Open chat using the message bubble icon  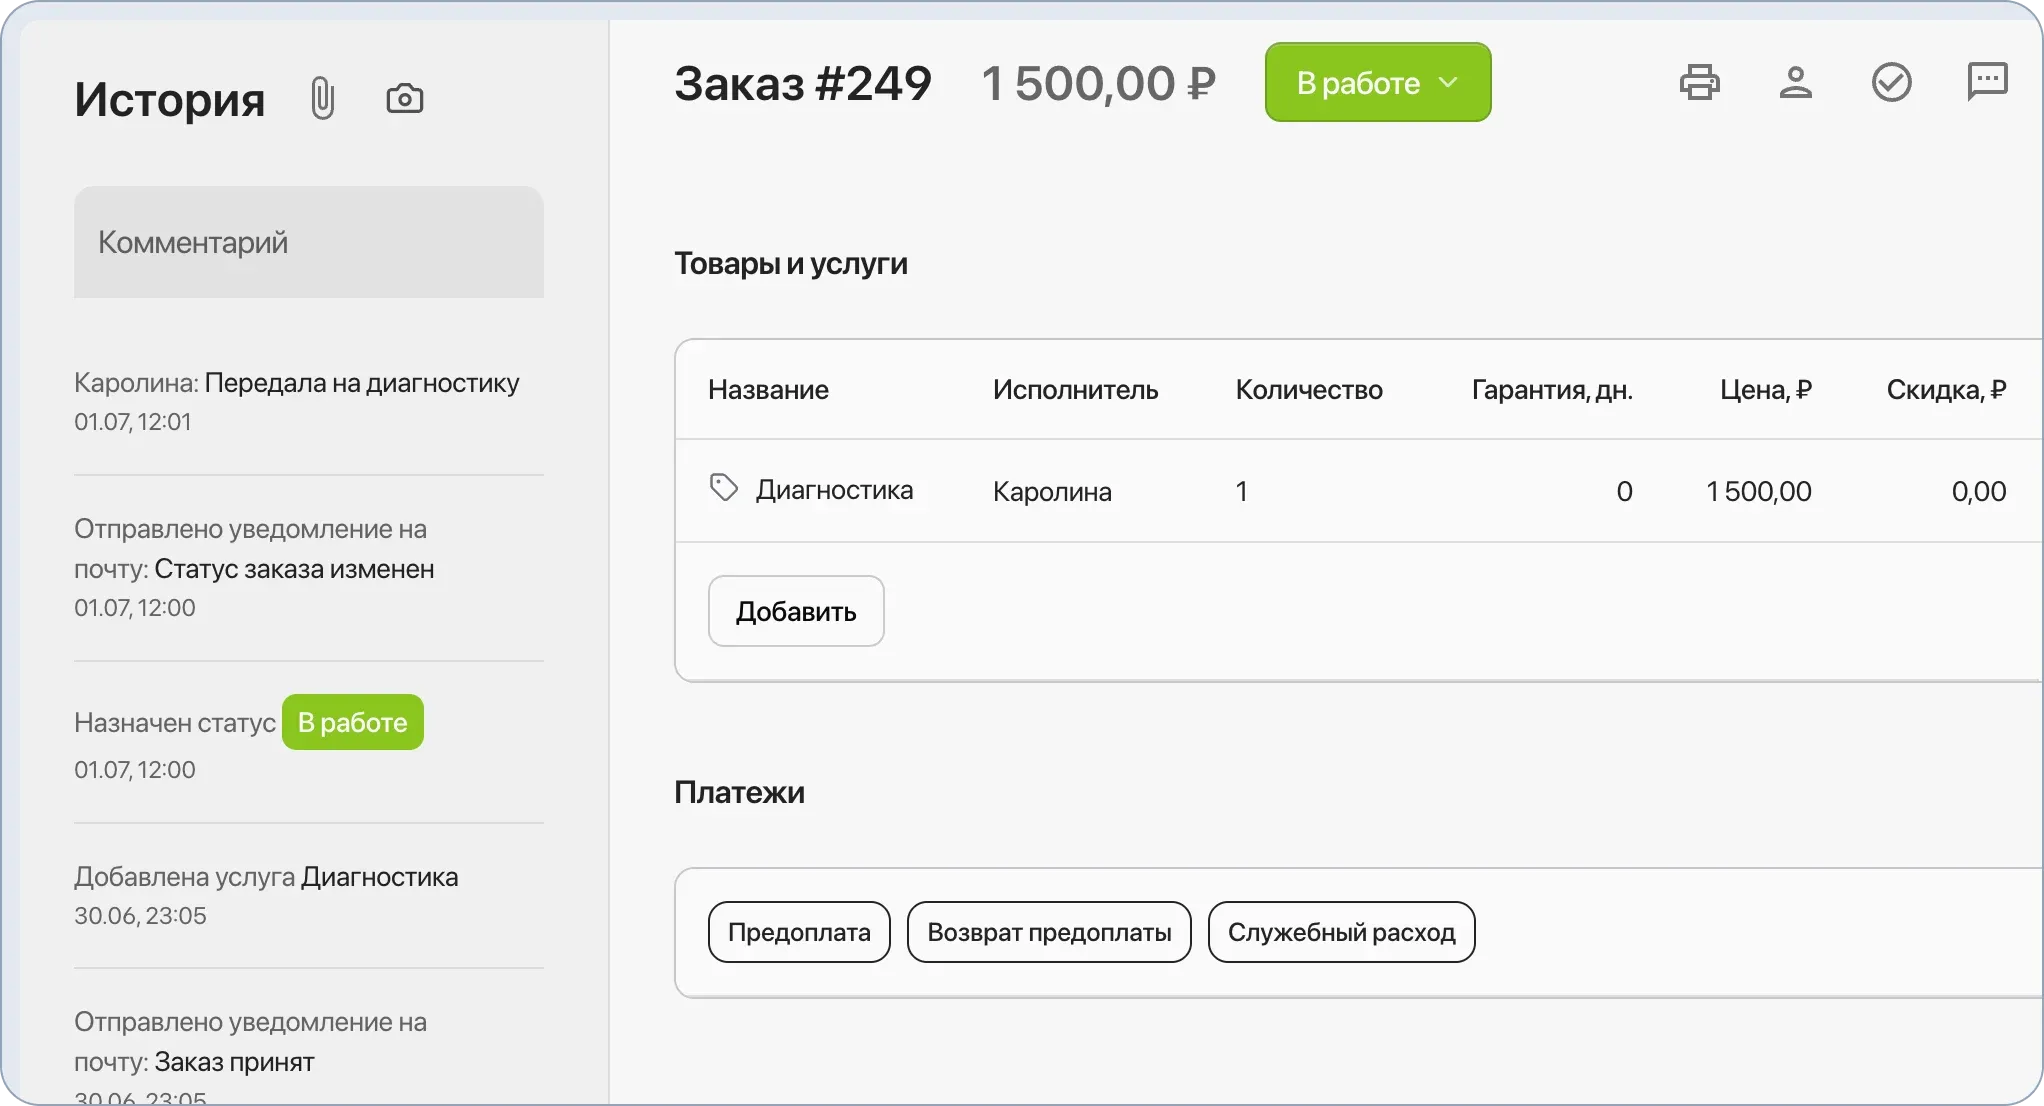(1988, 82)
